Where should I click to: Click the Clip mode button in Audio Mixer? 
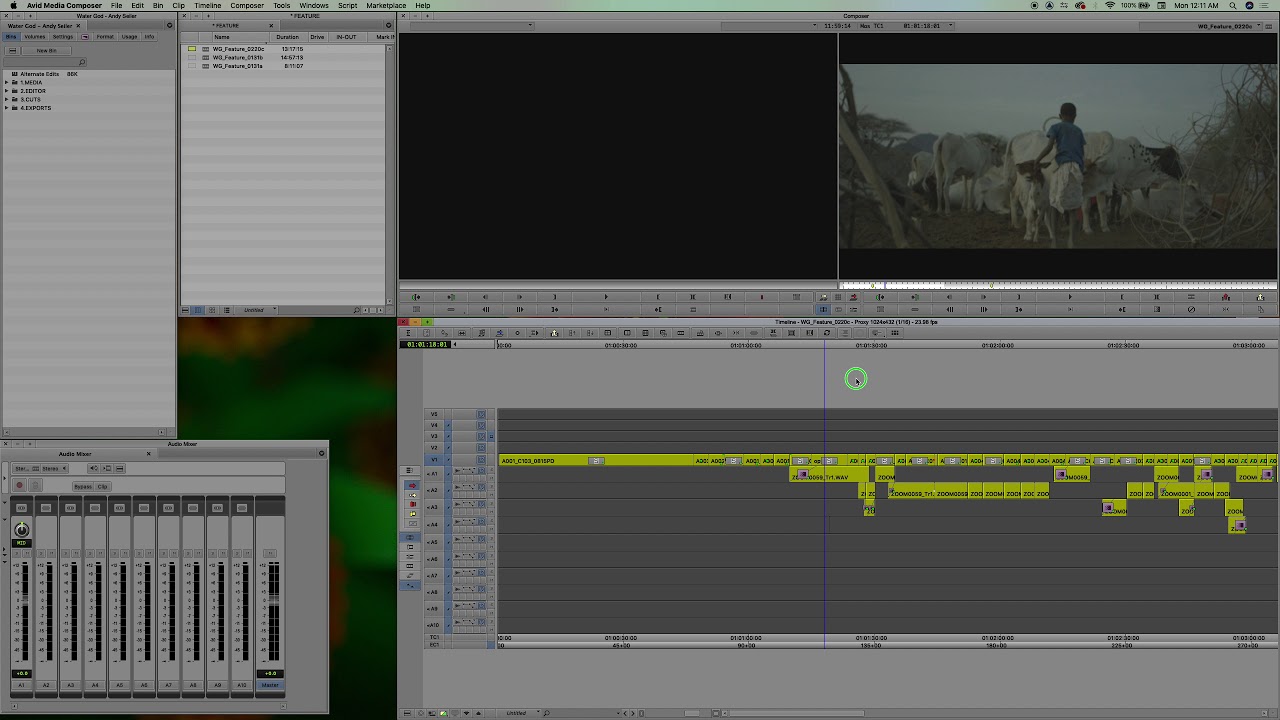pyautogui.click(x=102, y=487)
